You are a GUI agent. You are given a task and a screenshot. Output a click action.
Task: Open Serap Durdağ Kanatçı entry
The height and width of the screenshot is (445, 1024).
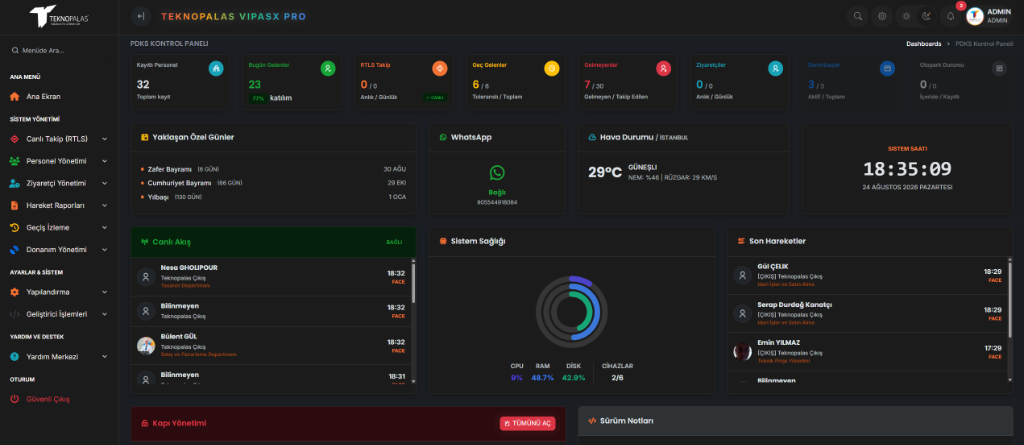click(868, 313)
